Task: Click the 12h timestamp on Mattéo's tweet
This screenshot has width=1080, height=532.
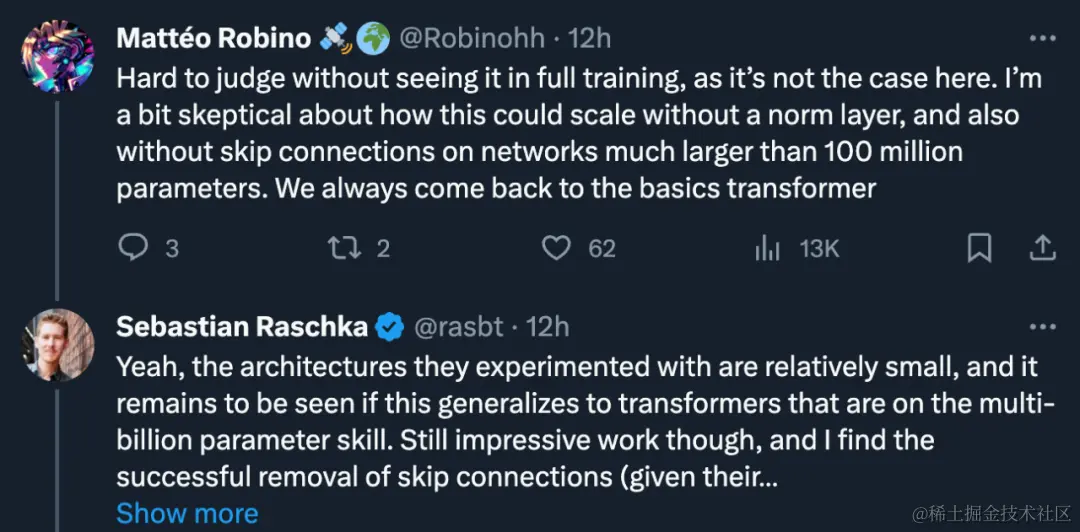Action: click(x=590, y=38)
